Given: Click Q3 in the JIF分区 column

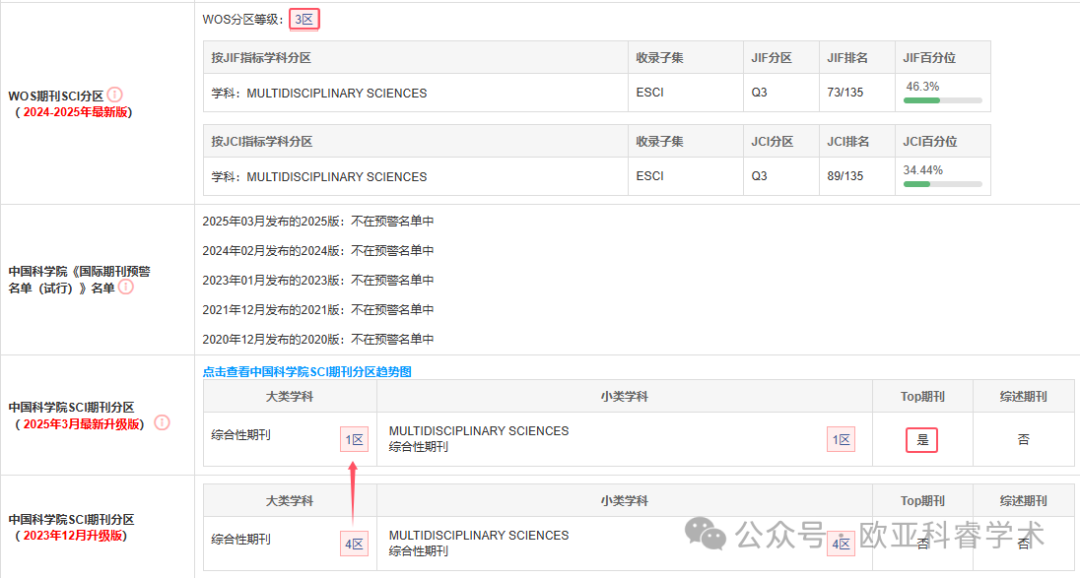Looking at the screenshot, I should pyautogui.click(x=759, y=92).
